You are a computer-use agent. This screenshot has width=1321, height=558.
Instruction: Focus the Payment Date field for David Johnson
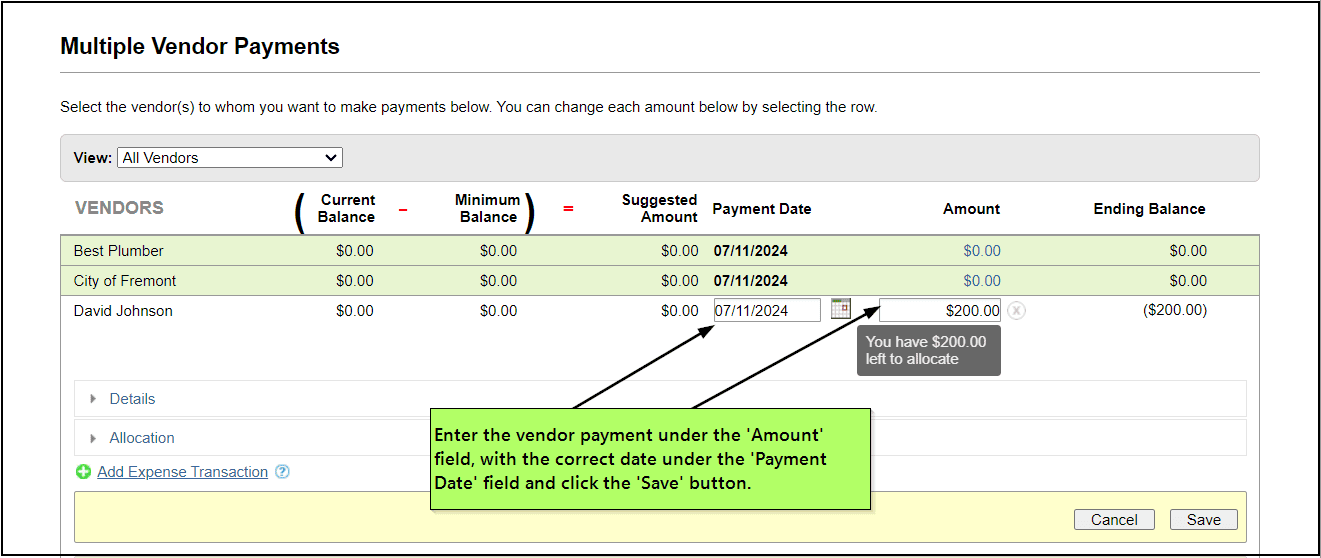tap(767, 311)
